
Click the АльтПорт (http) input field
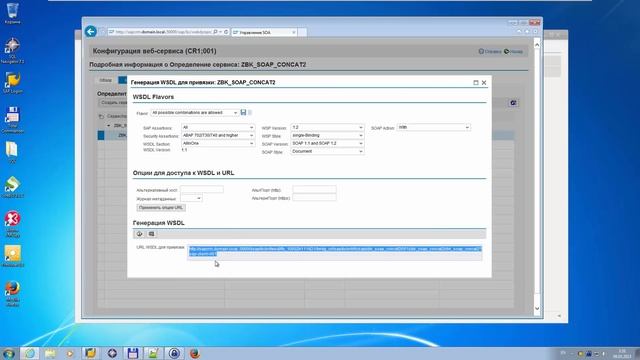[x=314, y=190]
